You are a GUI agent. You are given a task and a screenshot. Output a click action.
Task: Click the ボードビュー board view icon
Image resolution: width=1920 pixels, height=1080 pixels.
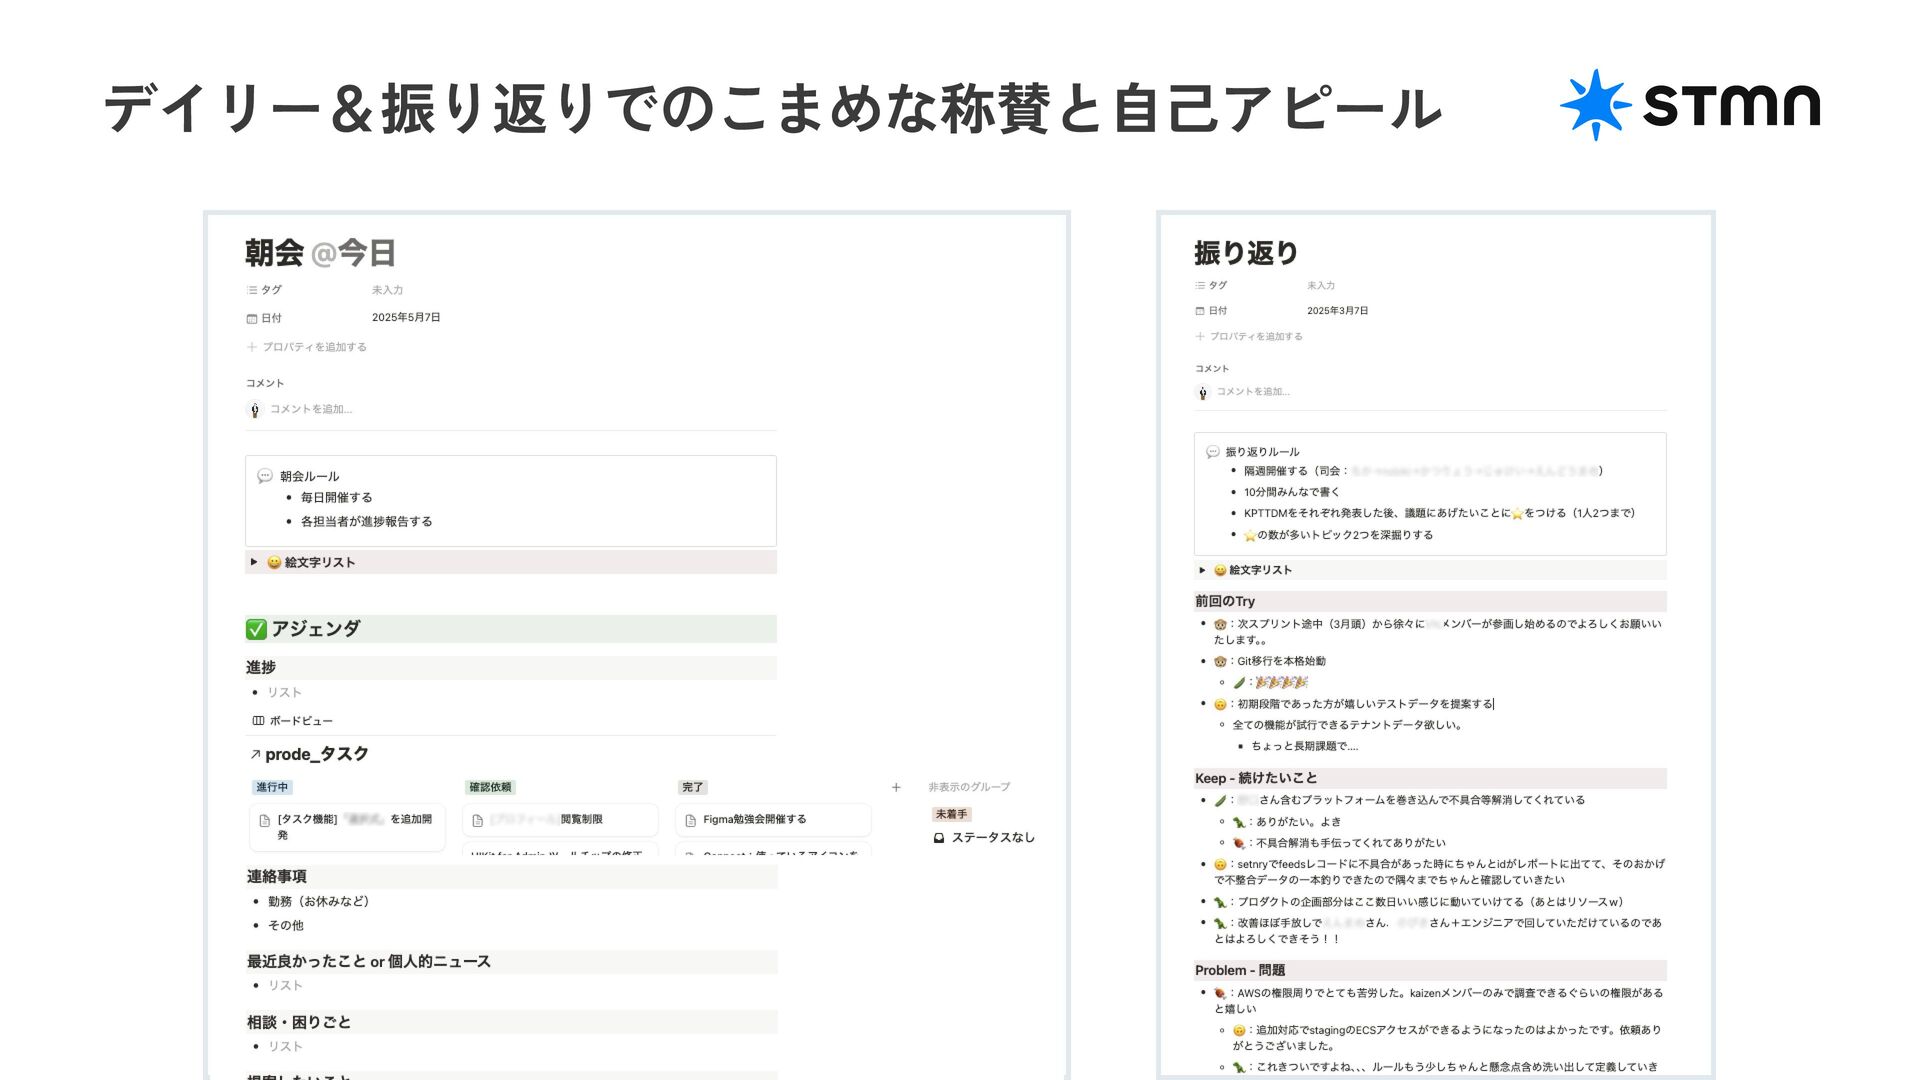(258, 720)
